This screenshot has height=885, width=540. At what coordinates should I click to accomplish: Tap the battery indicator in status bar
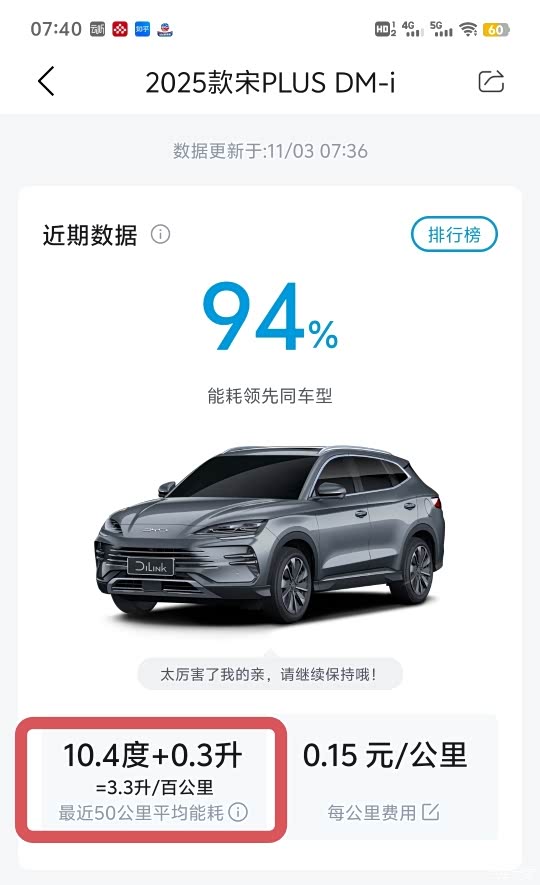coord(495,29)
